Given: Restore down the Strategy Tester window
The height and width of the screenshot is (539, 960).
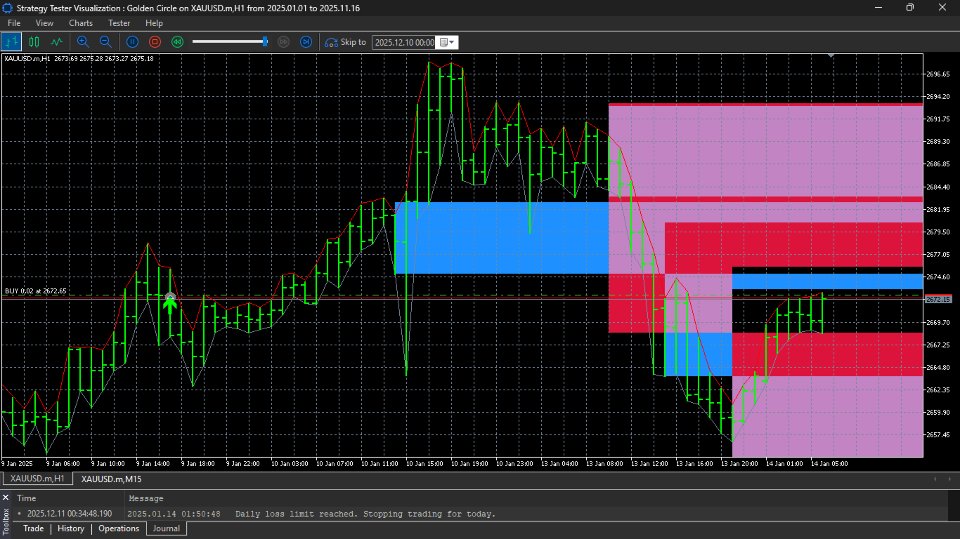Looking at the screenshot, I should coord(910,8).
